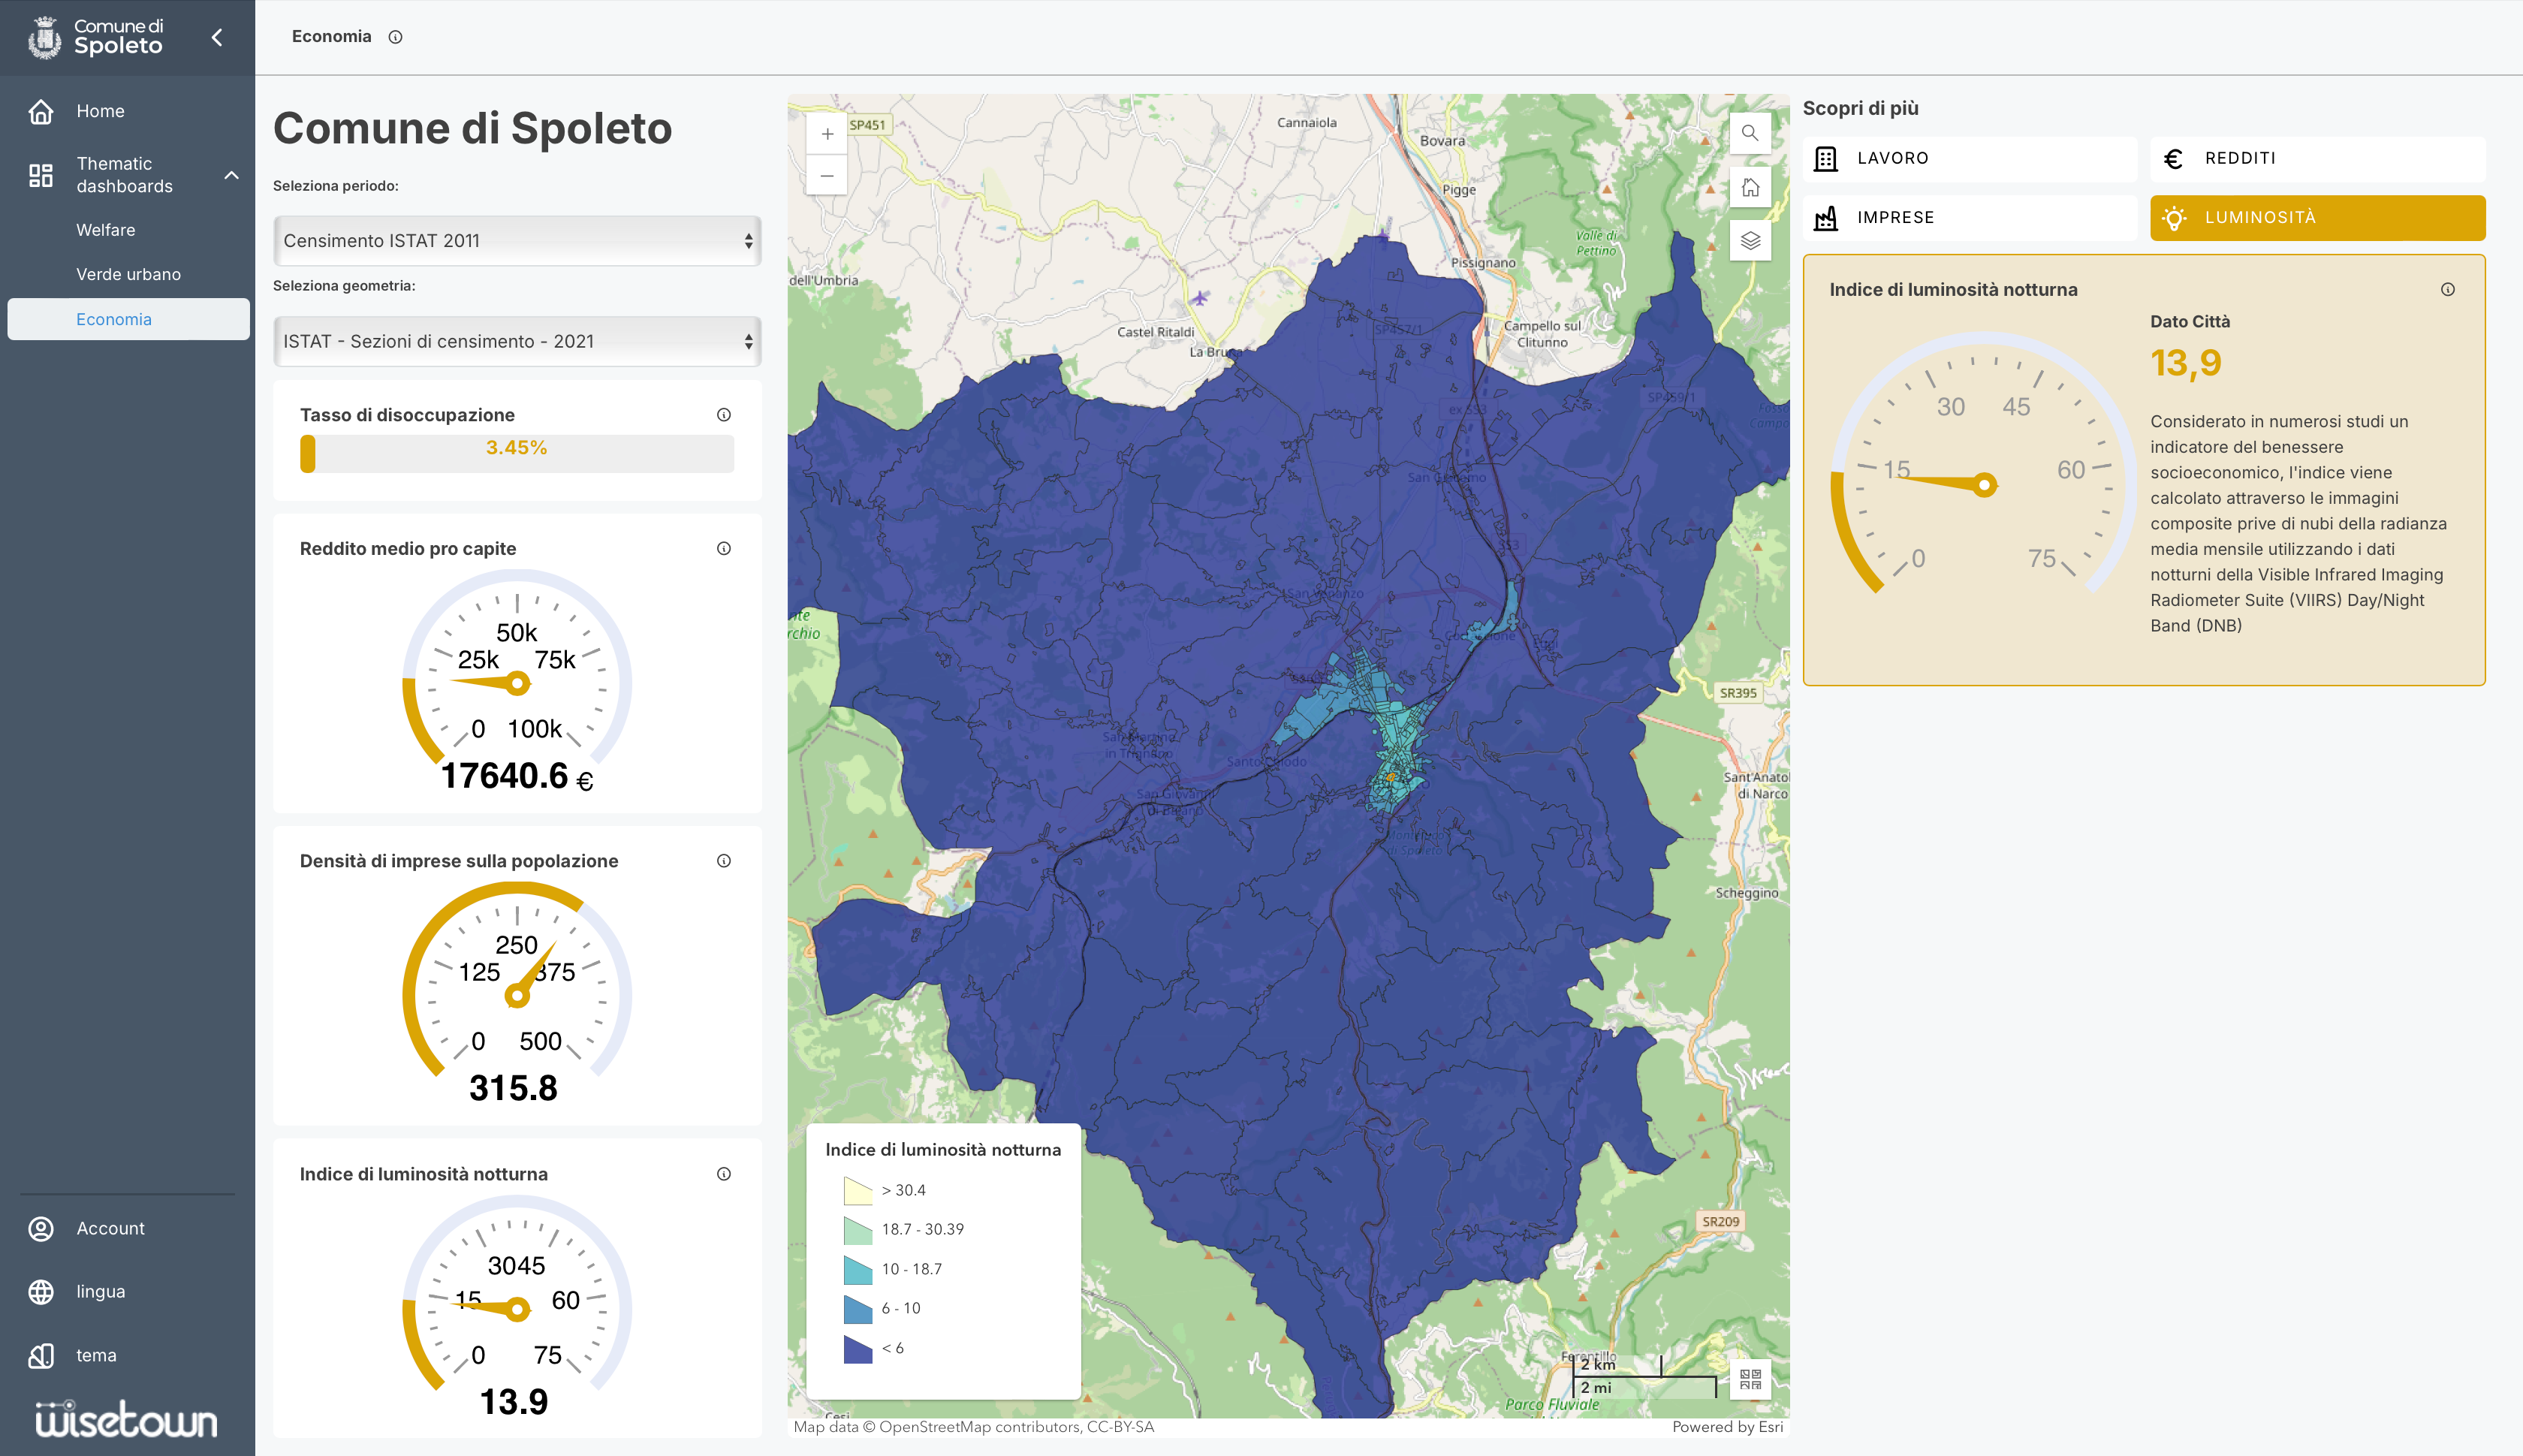Go to Welfare dashboard
The width and height of the screenshot is (2523, 1456).
click(105, 230)
